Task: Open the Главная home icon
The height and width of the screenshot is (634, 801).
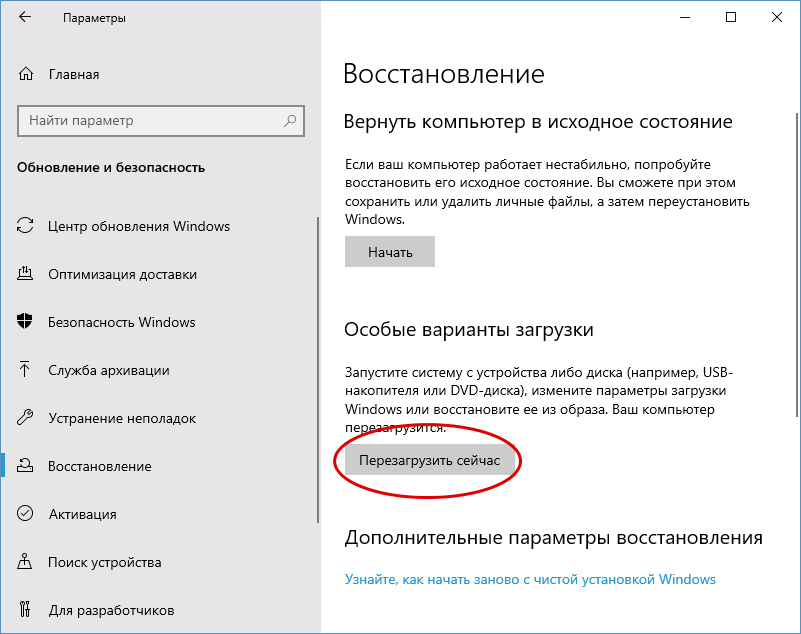Action: 26,74
